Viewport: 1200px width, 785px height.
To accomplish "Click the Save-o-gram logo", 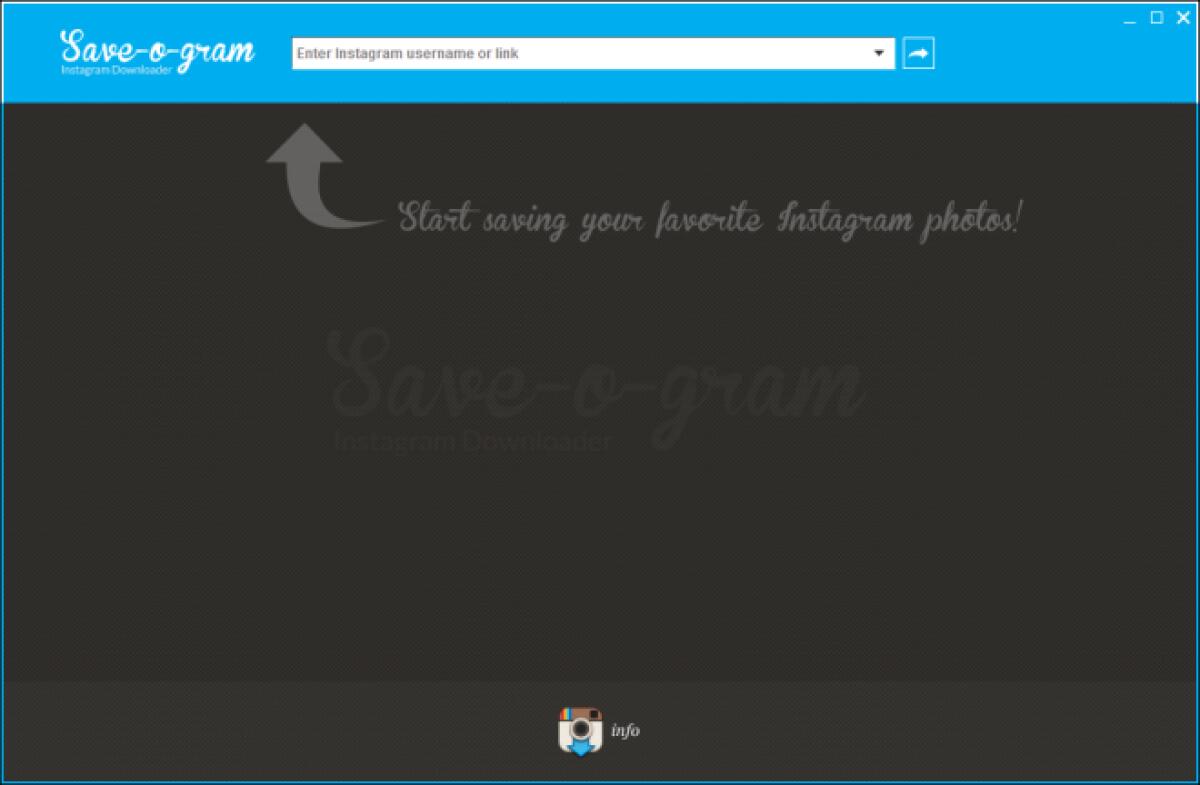I will pos(160,48).
